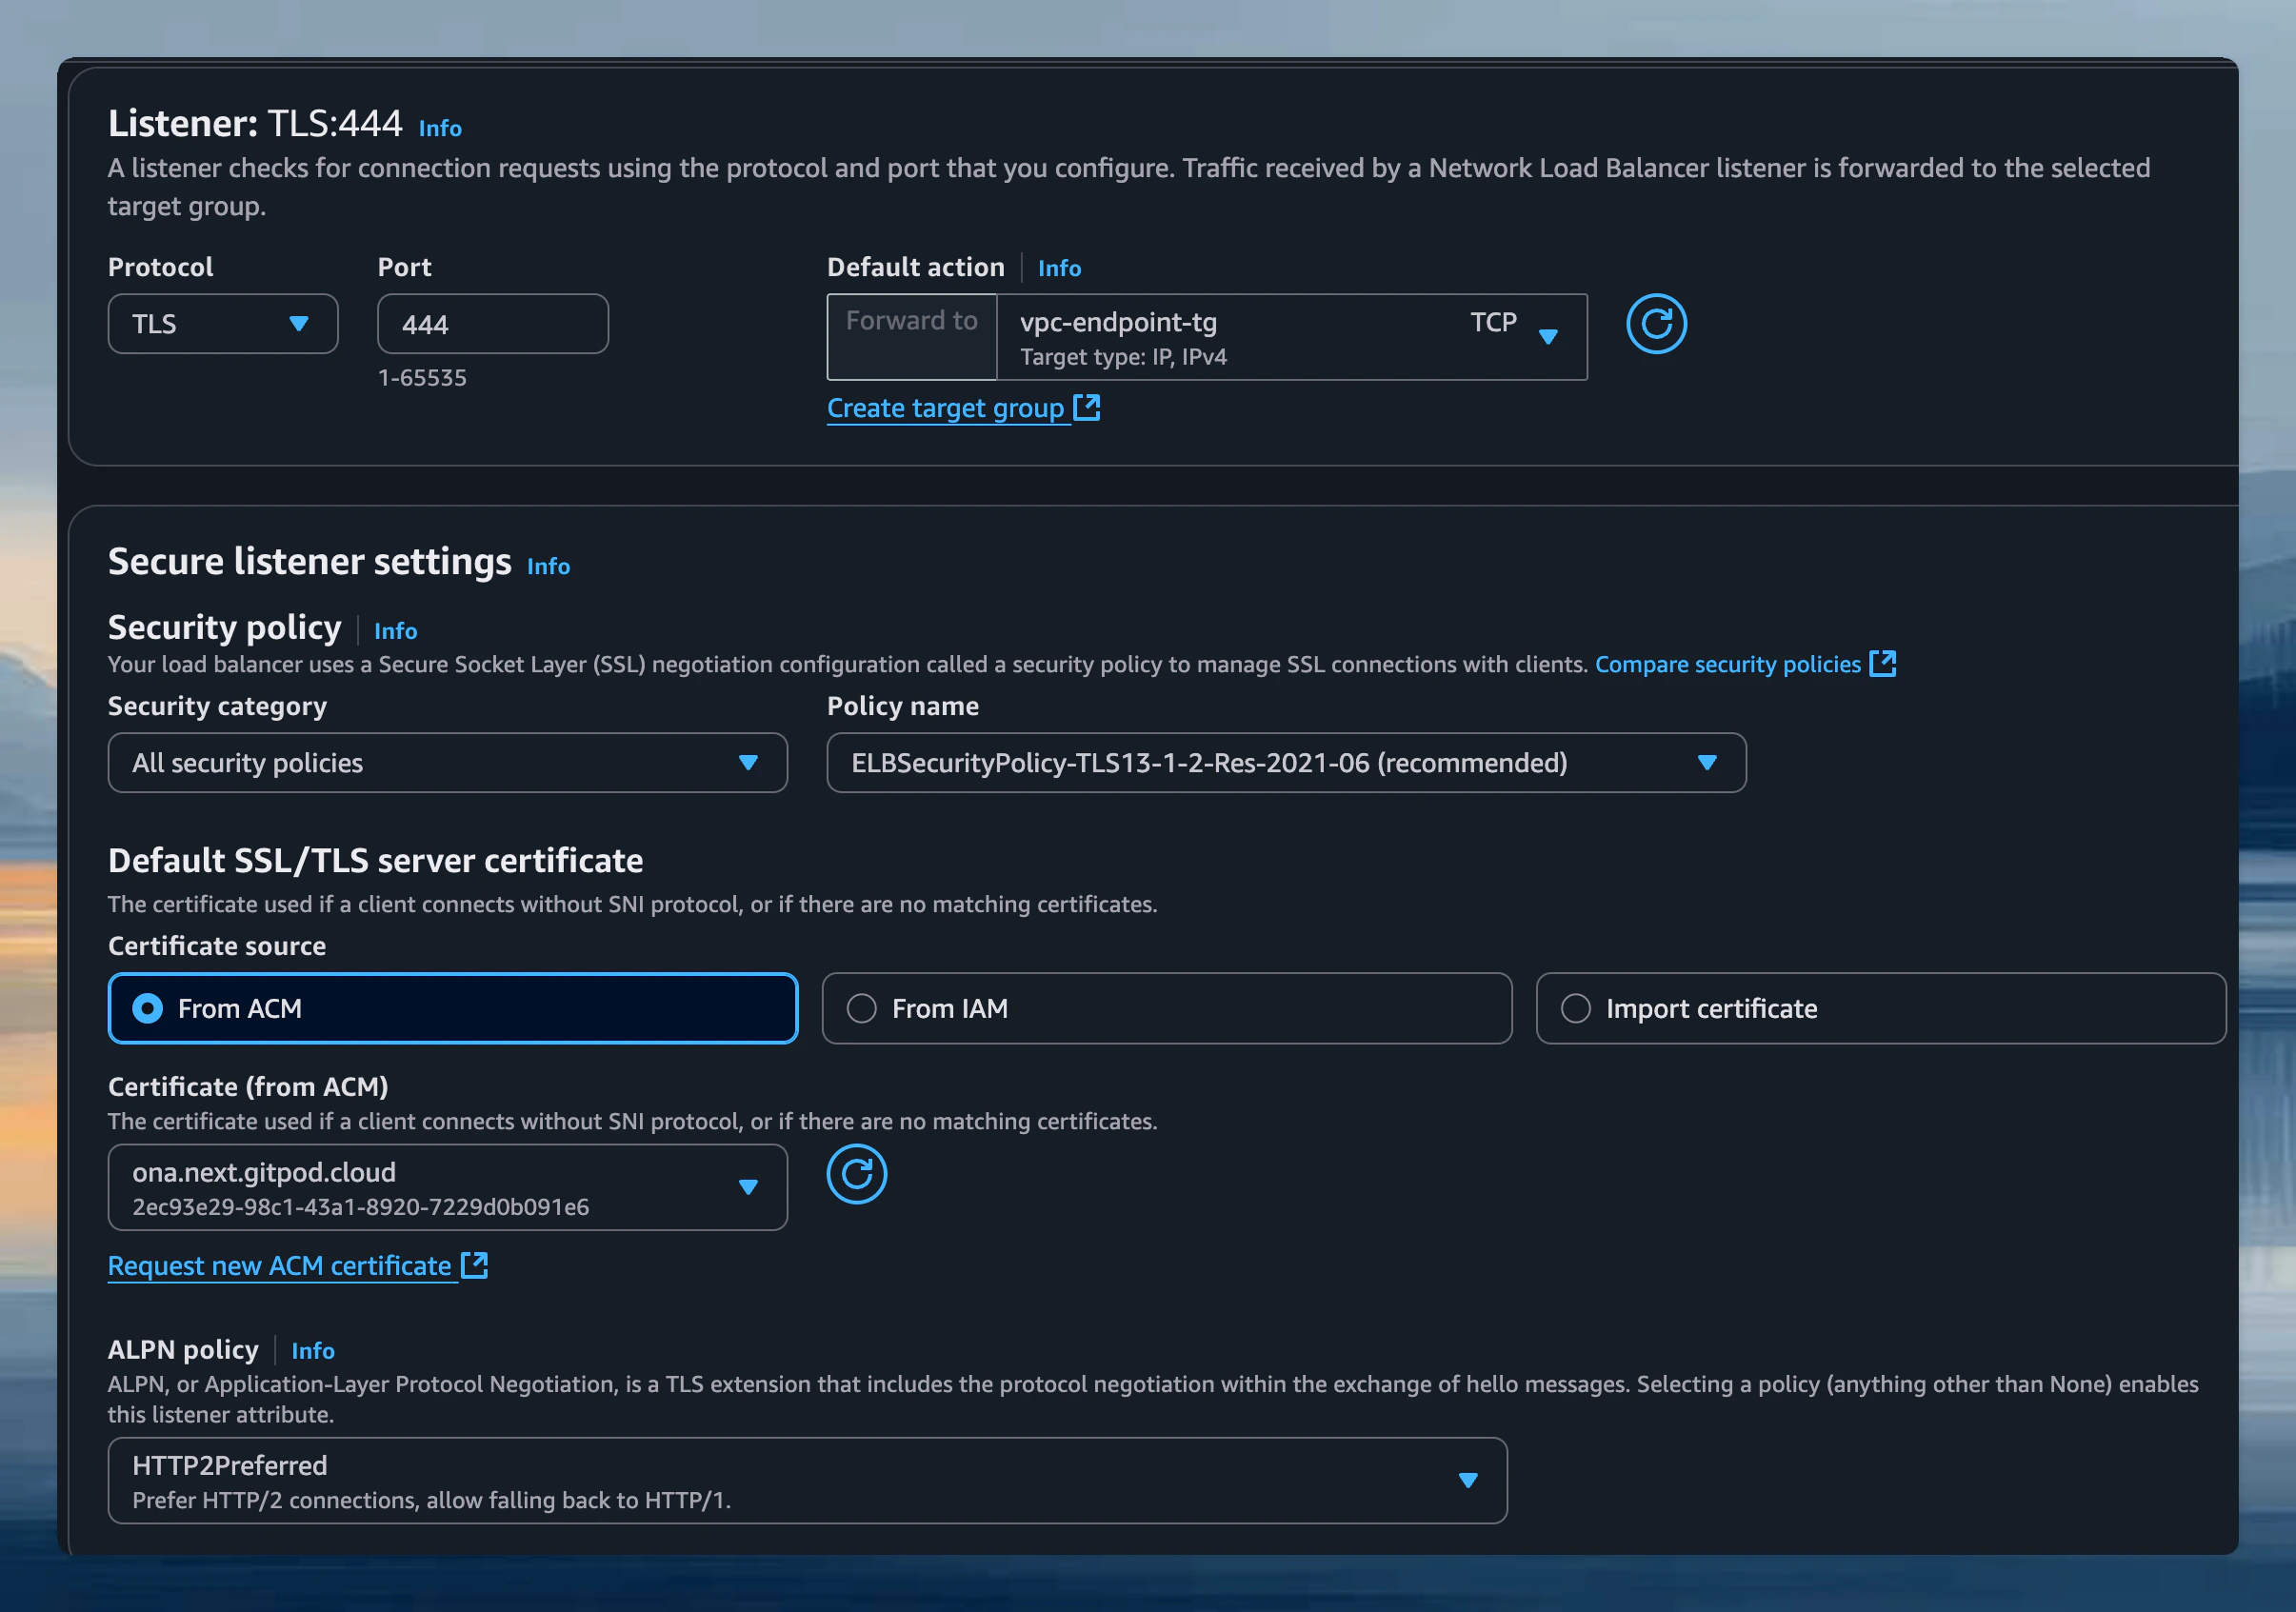Open the Certificate (from ACM) dropdown
2296x1612 pixels.
tap(446, 1187)
